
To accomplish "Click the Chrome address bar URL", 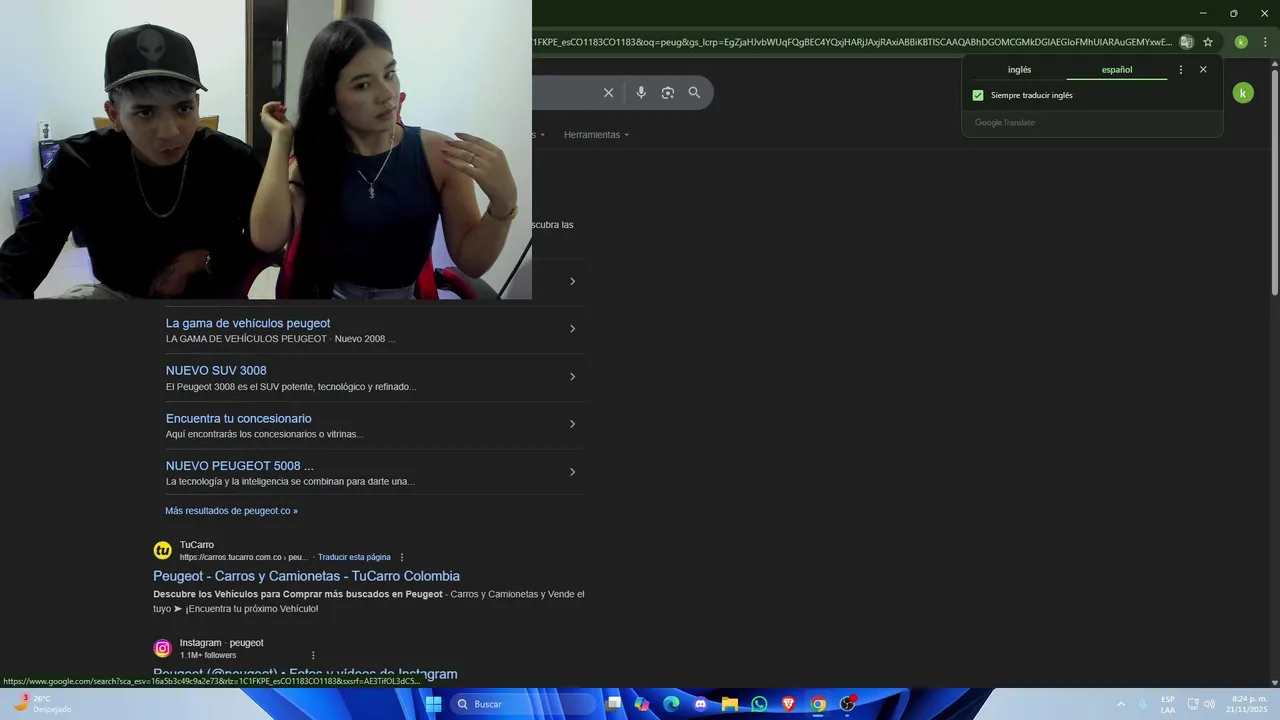I will click(x=850, y=42).
